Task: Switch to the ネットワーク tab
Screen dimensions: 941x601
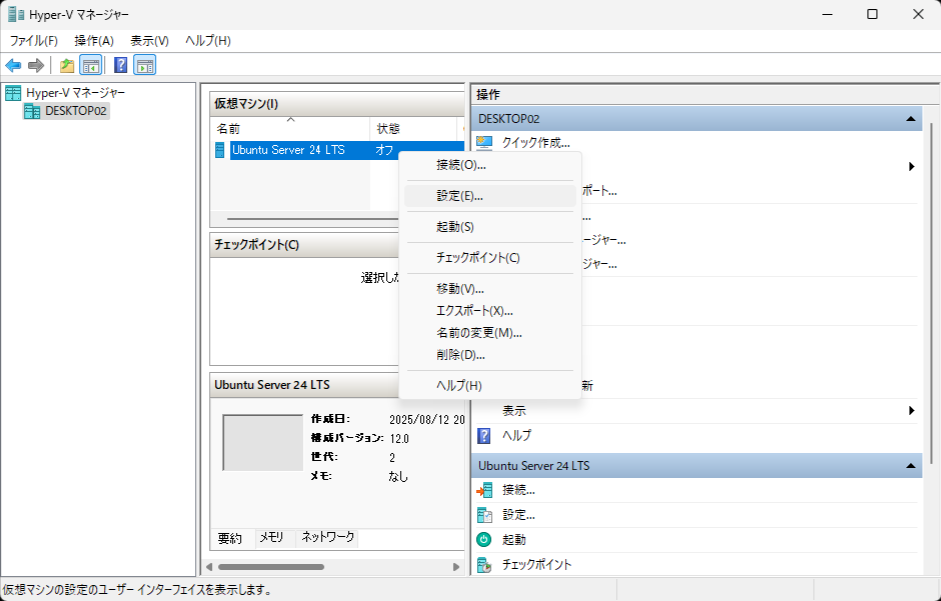Action: pos(328,537)
